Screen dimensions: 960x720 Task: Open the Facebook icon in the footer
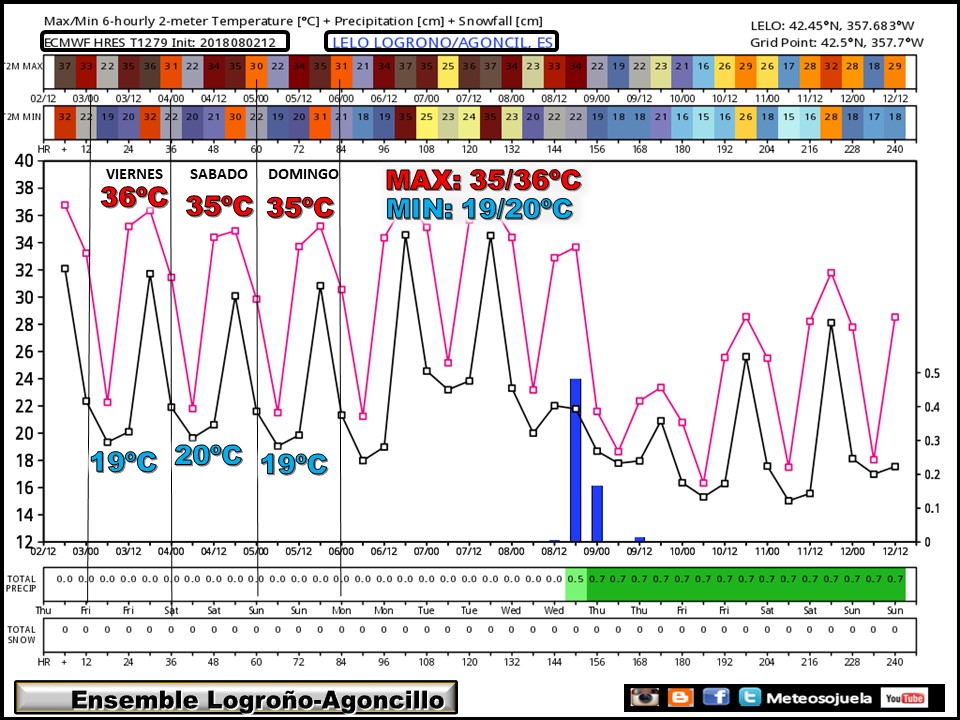point(716,697)
